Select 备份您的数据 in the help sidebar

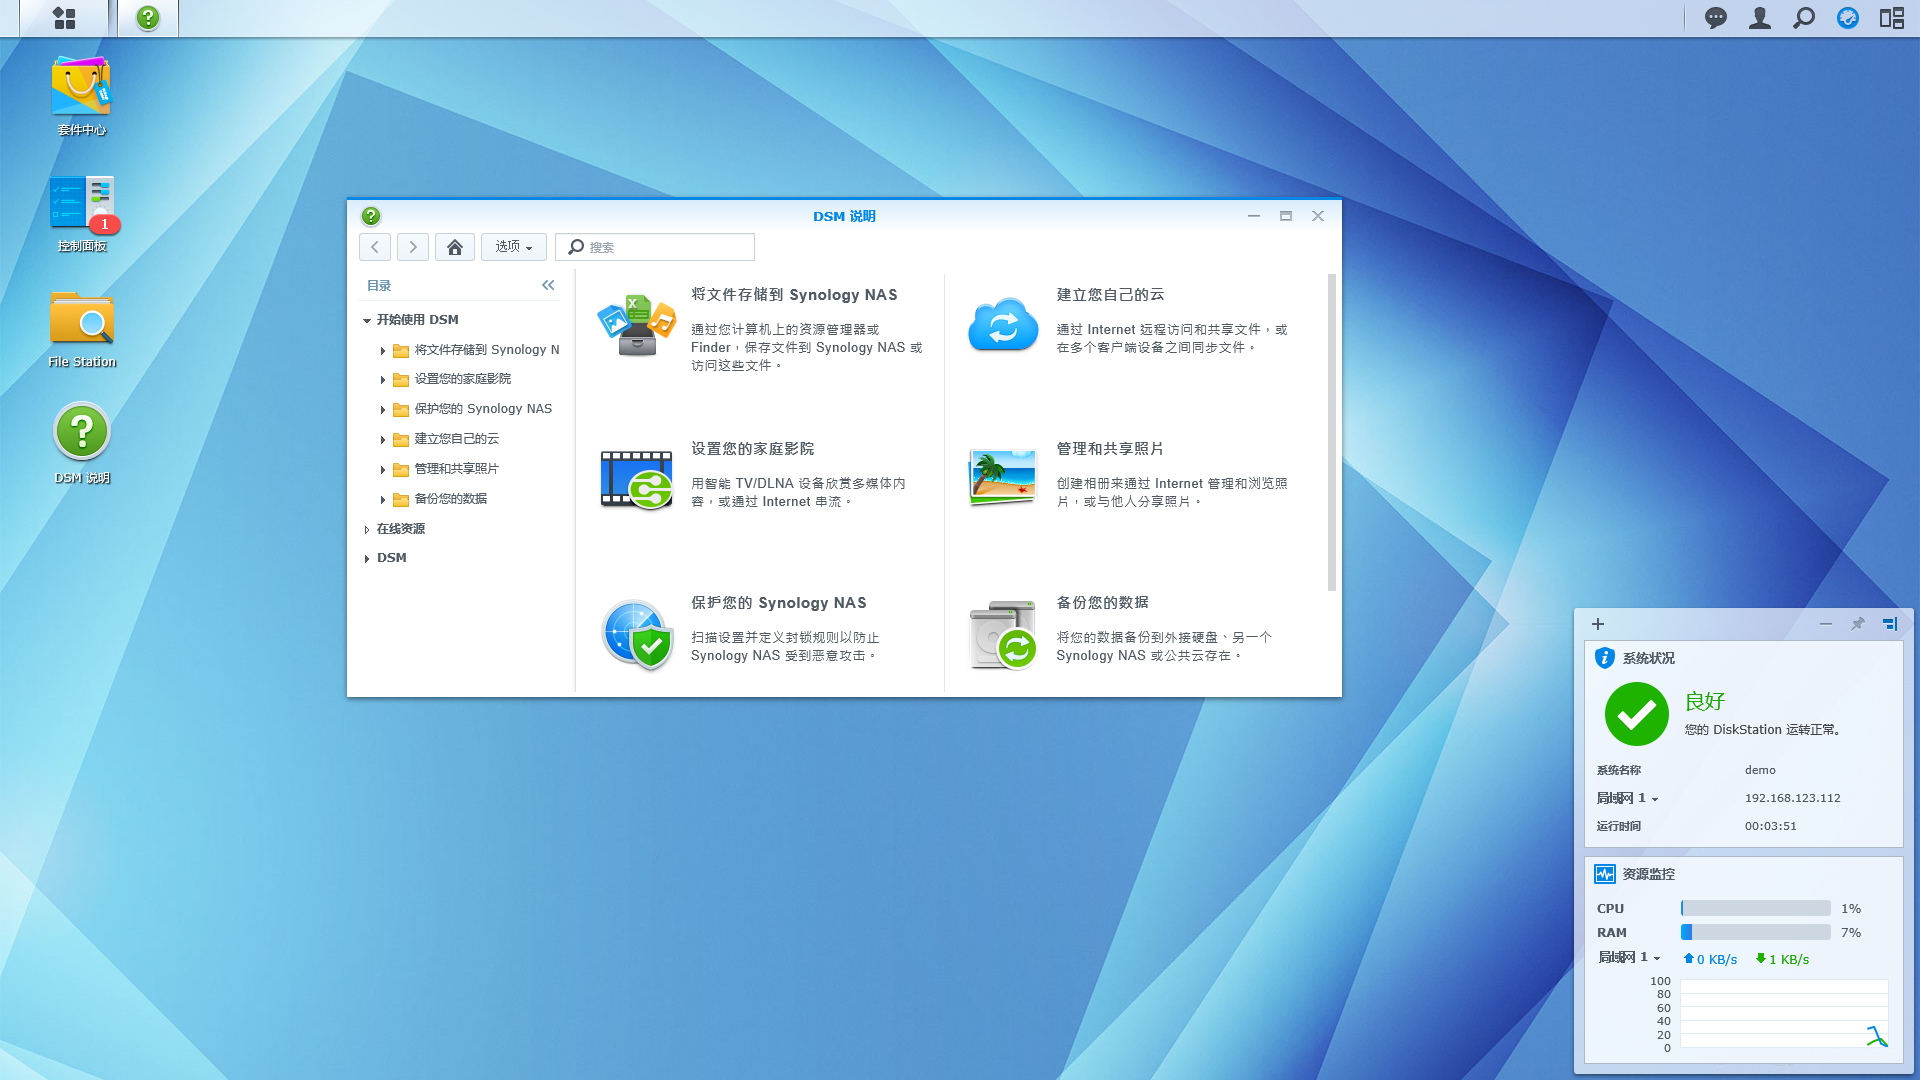[x=448, y=498]
